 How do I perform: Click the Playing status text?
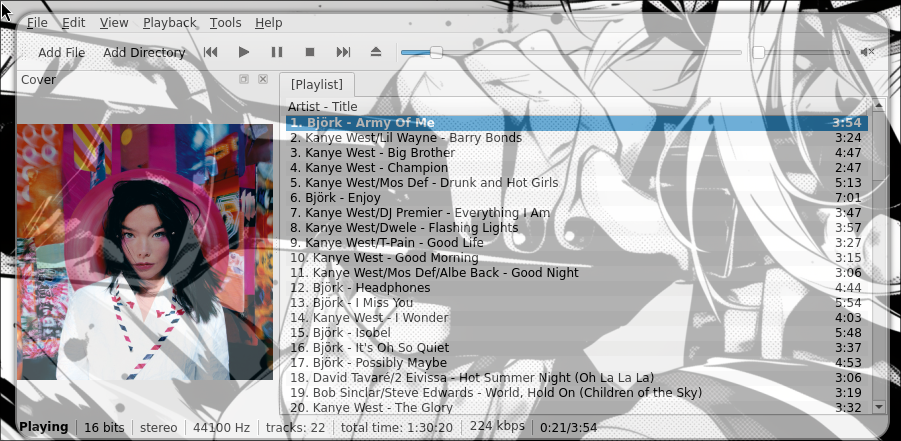[44, 427]
